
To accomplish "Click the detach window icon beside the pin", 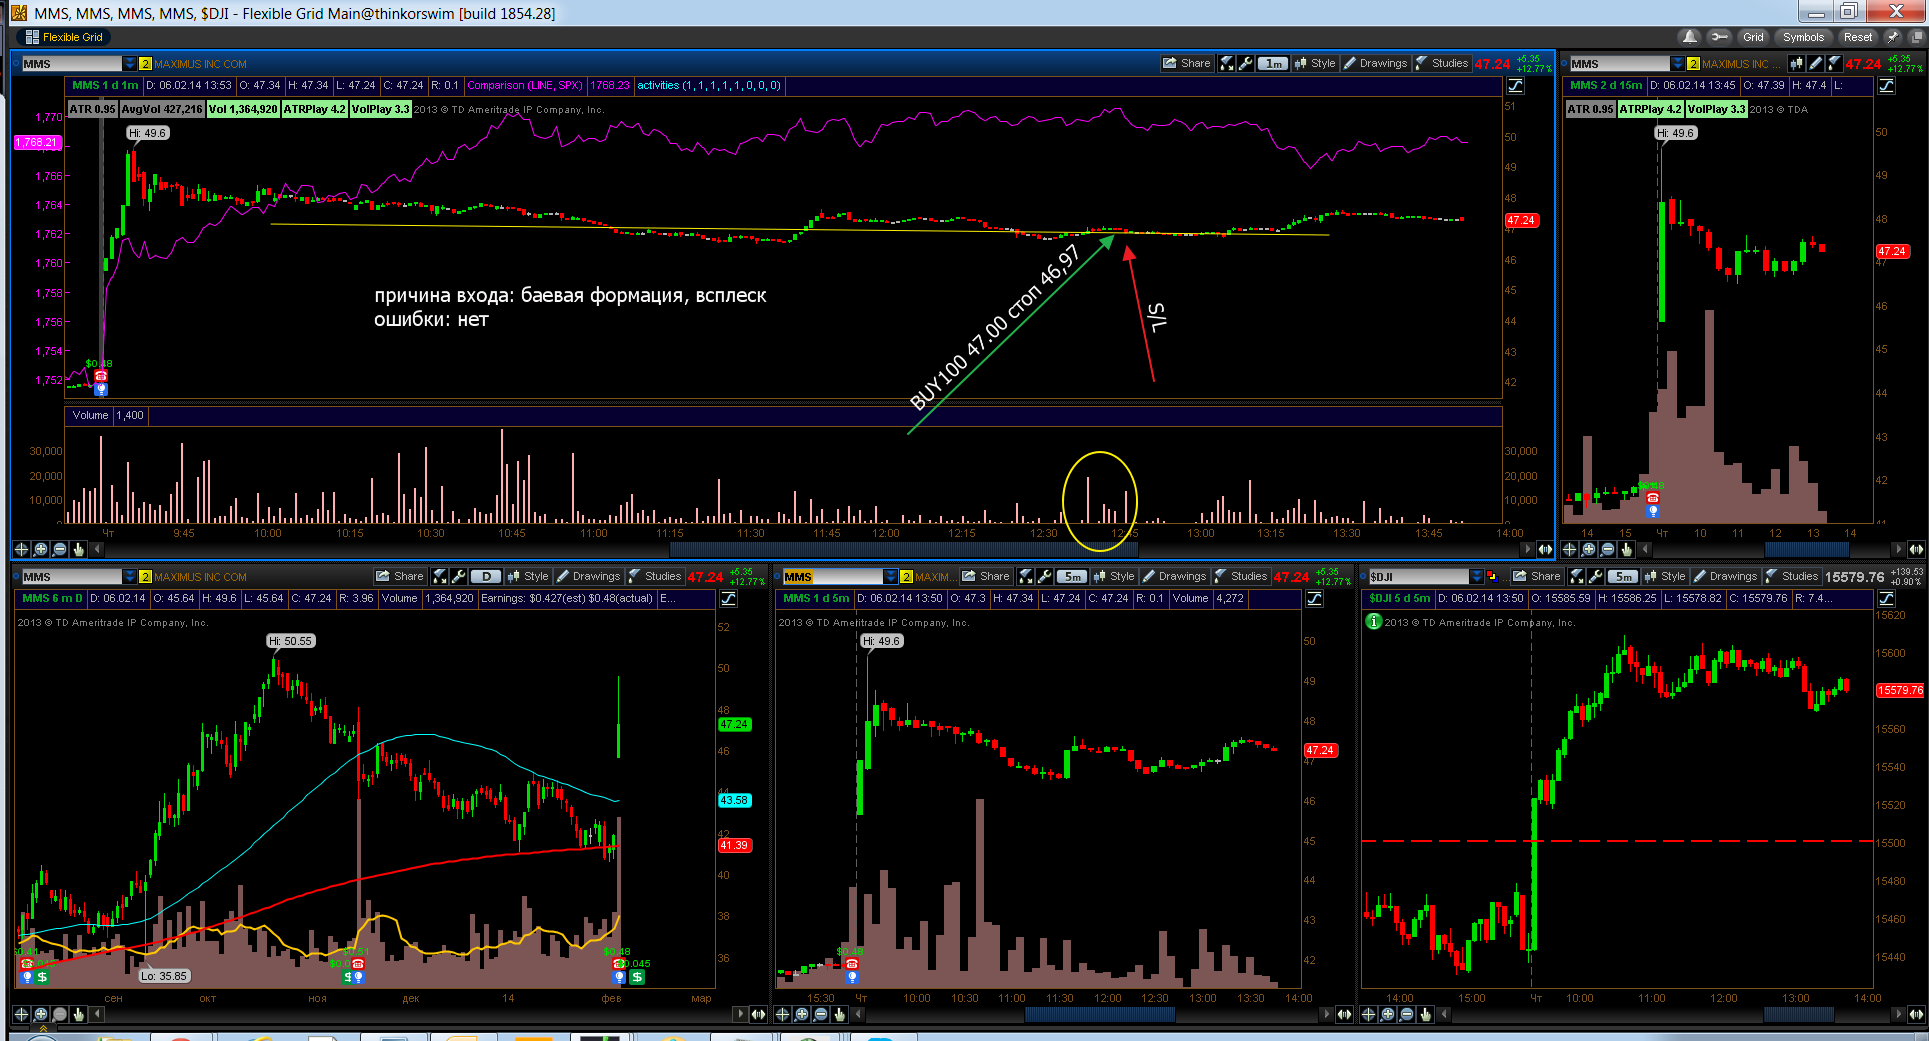I will point(1917,37).
